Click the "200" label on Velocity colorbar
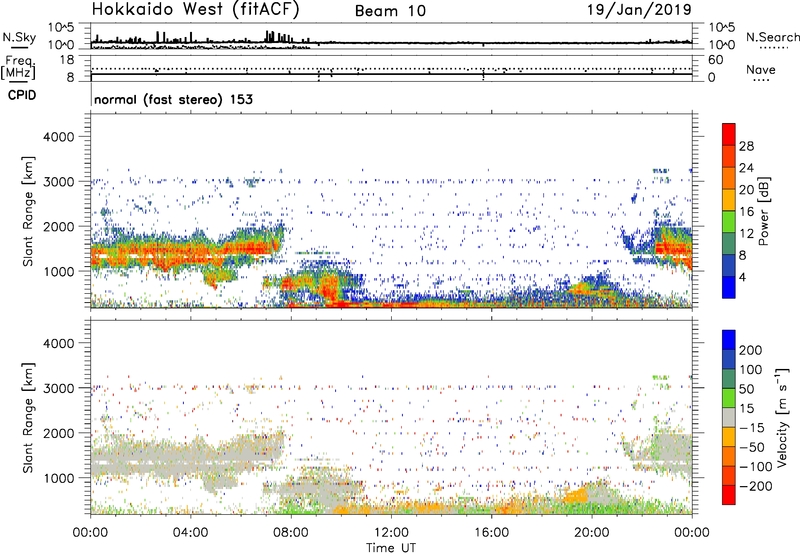The height and width of the screenshot is (554, 800). click(751, 350)
